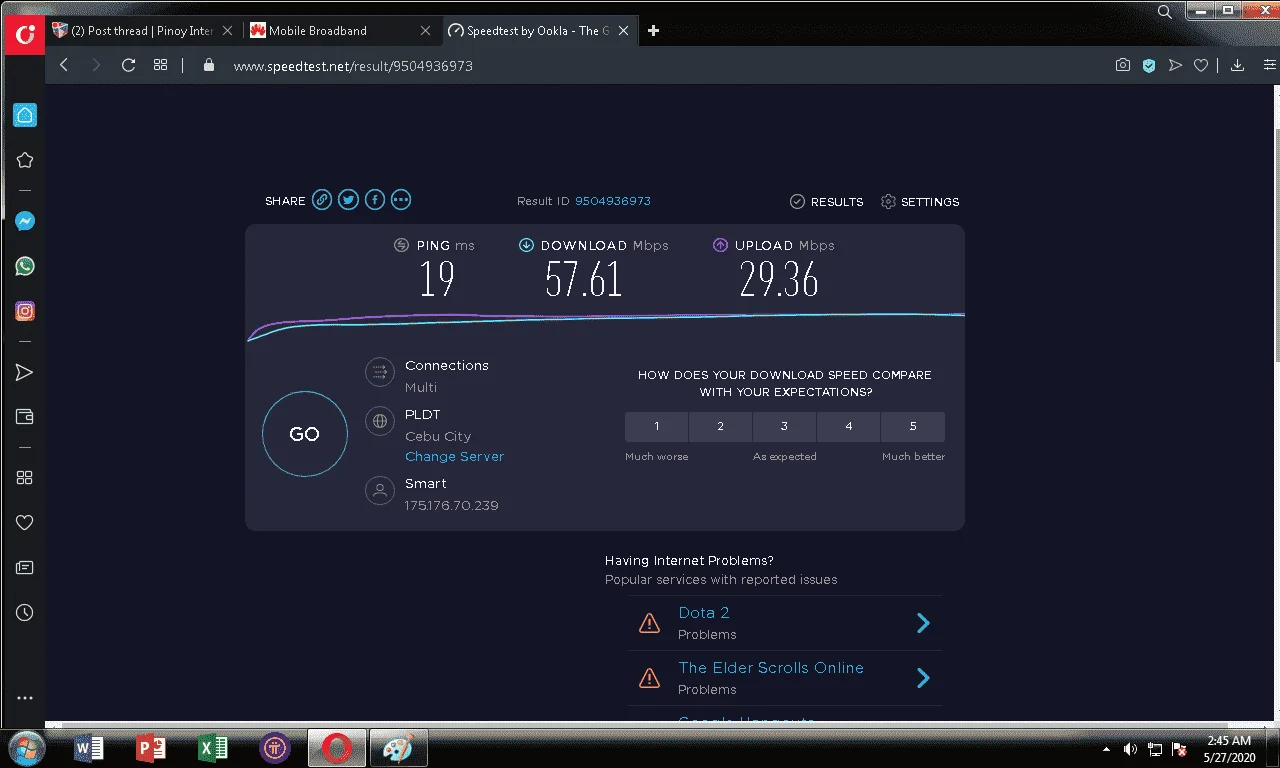This screenshot has width=1280, height=768.
Task: Open the home icon in Opera sidebar
Action: [x=25, y=115]
